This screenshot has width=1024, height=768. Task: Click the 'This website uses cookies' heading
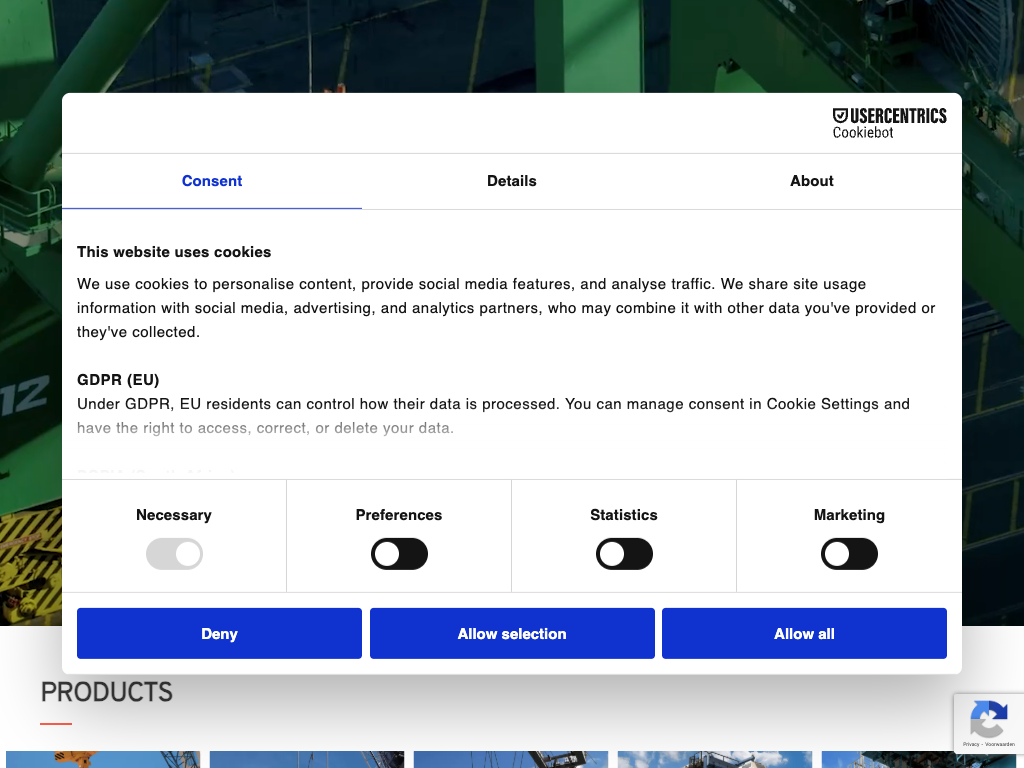coord(174,252)
